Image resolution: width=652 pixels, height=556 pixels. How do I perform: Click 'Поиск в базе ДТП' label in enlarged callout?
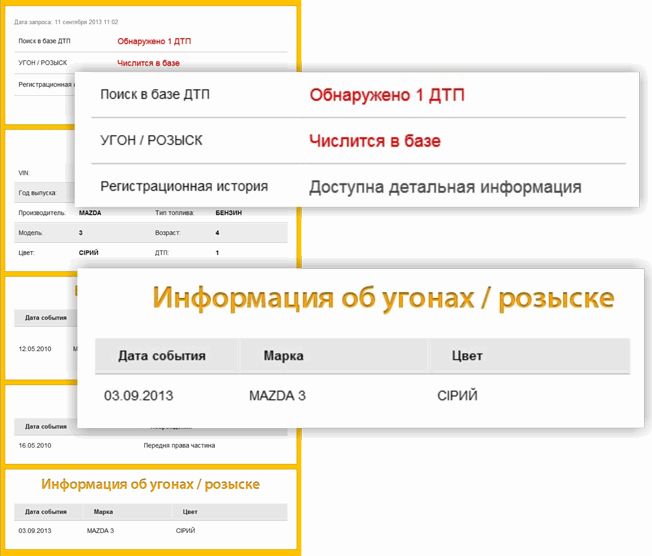tap(155, 94)
